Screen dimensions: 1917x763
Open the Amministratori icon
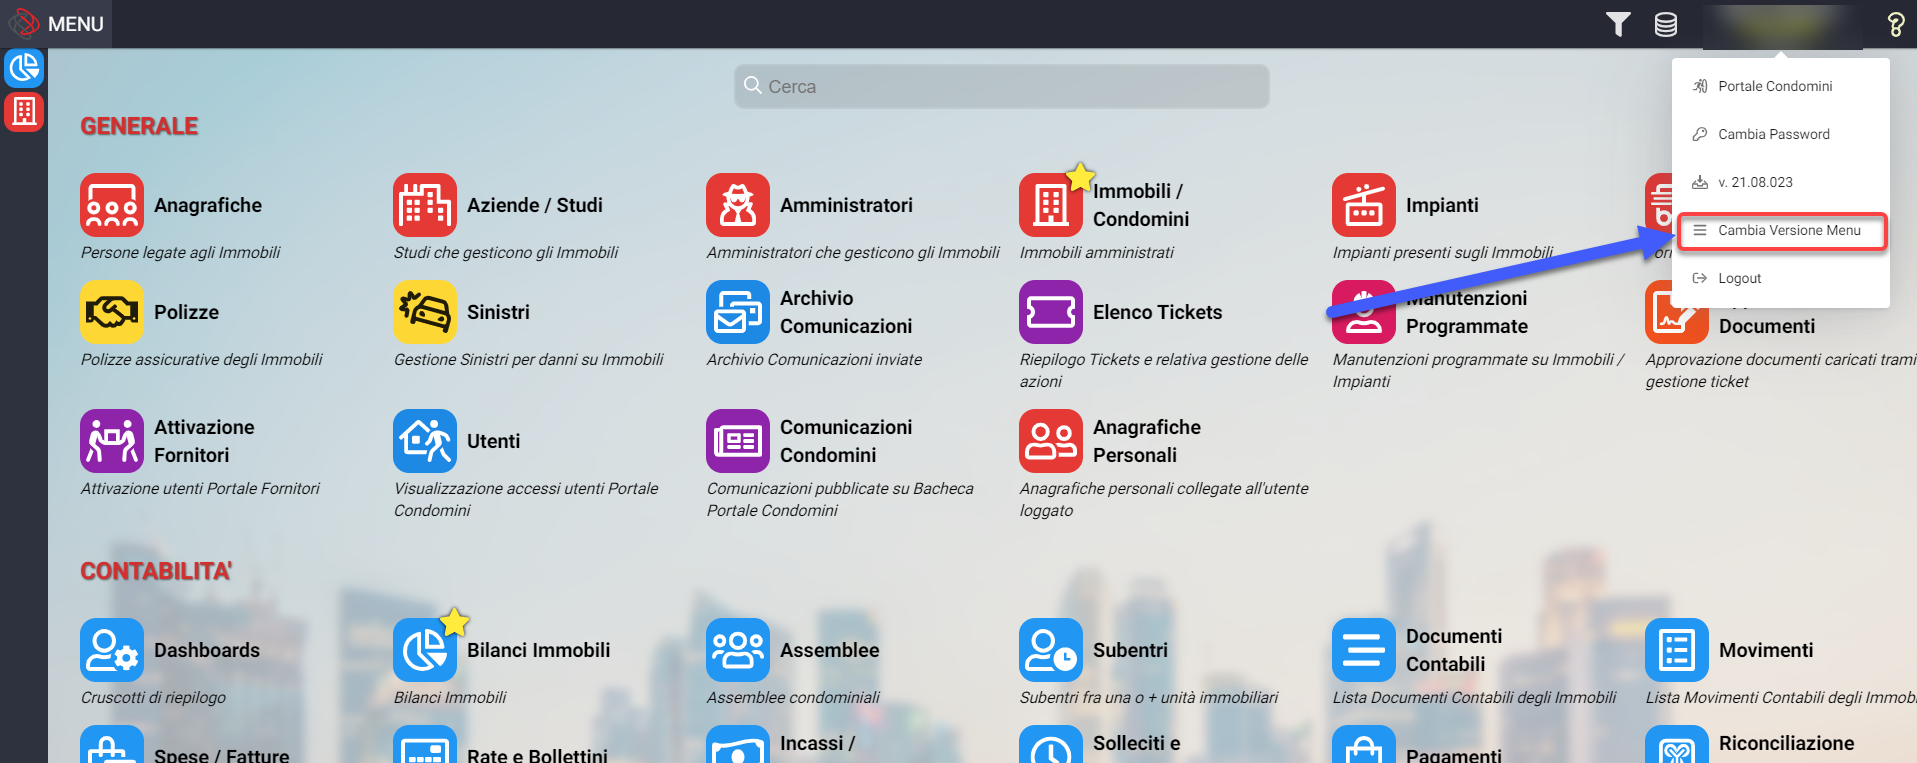(738, 205)
